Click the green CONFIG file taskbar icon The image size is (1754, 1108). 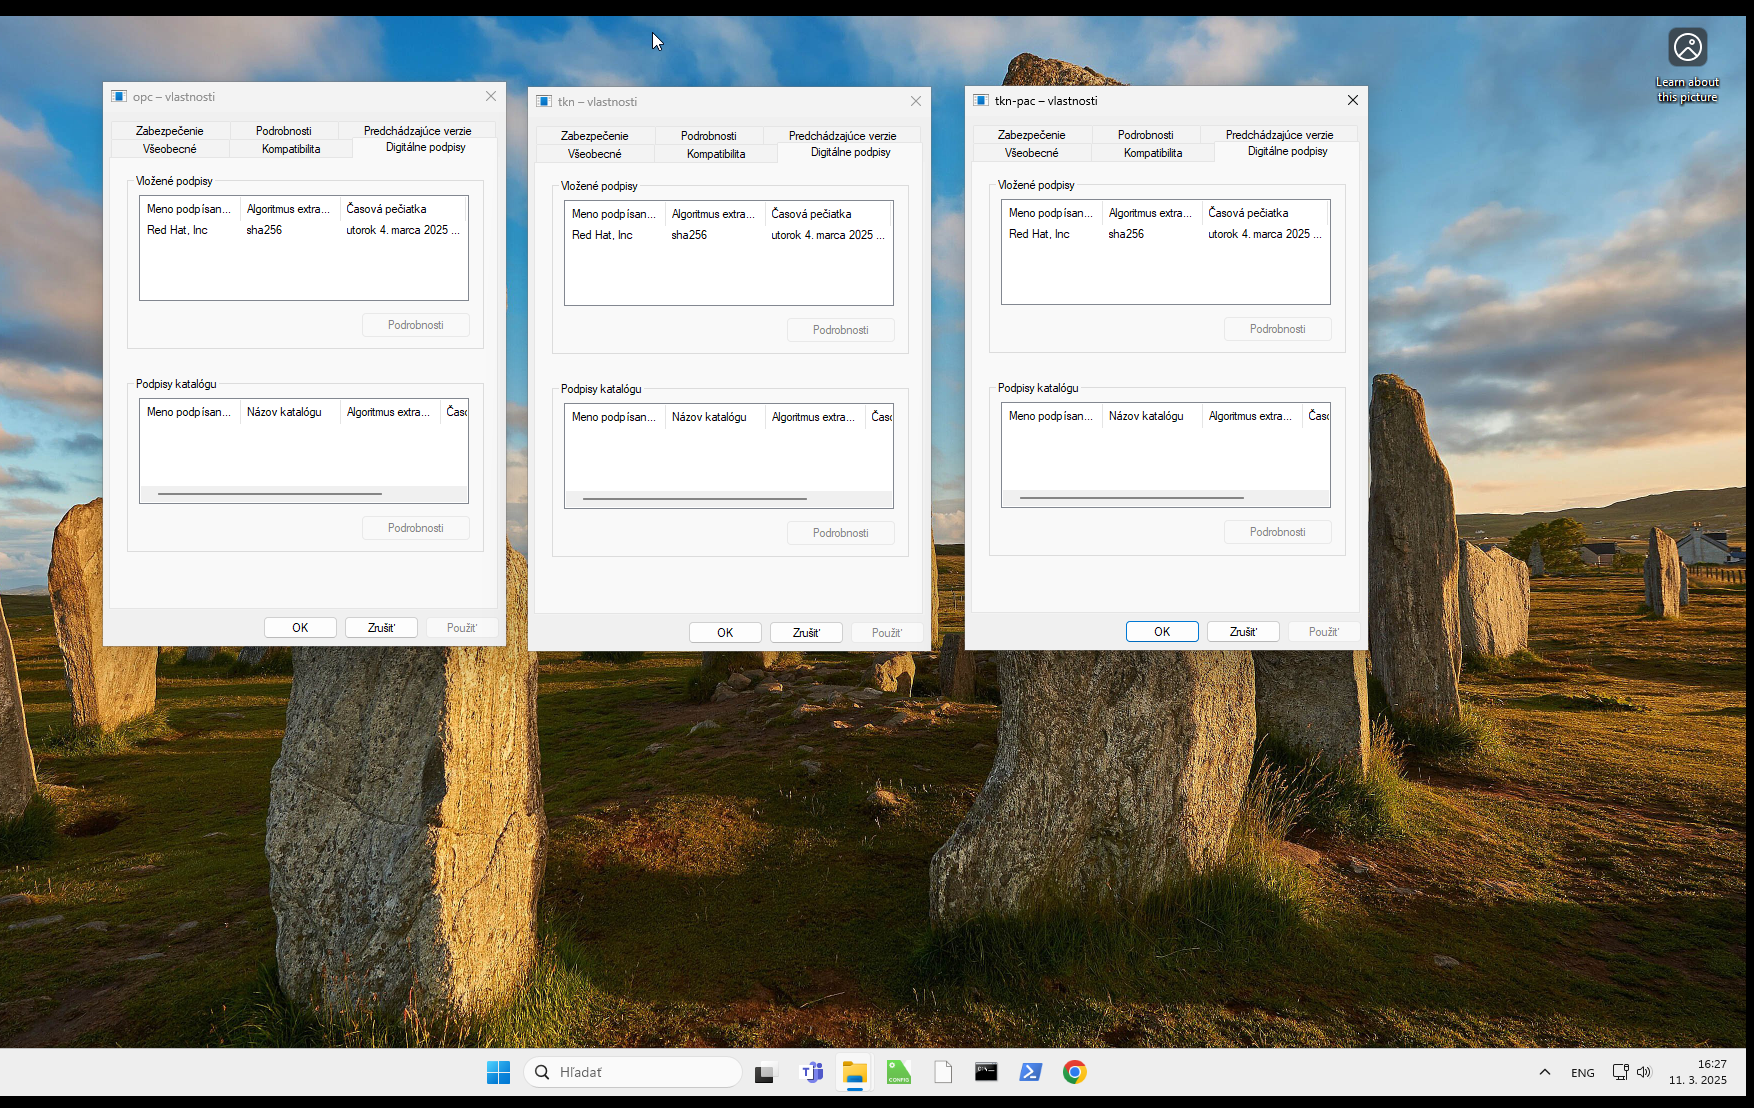899,1072
